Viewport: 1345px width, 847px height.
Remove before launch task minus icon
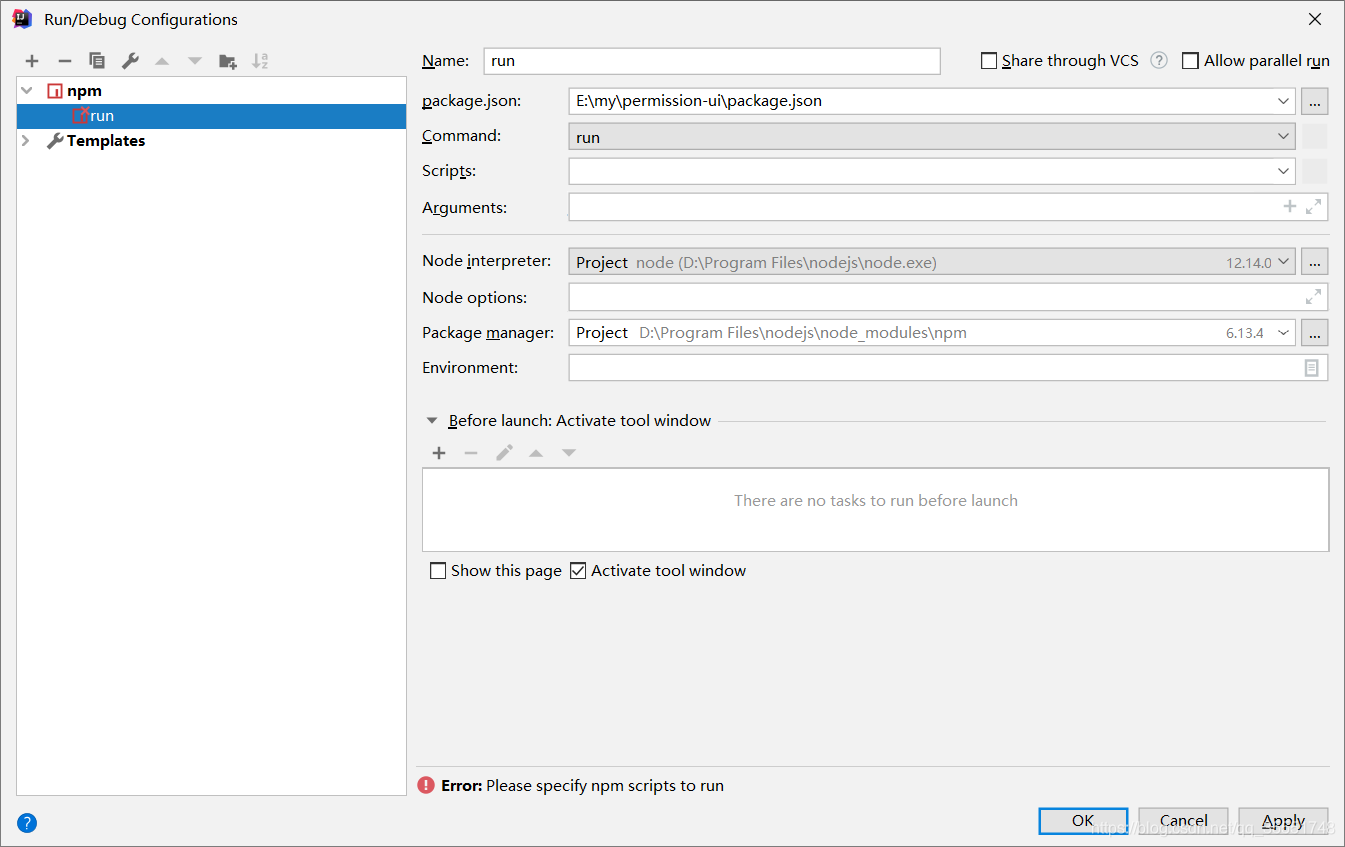click(x=471, y=453)
